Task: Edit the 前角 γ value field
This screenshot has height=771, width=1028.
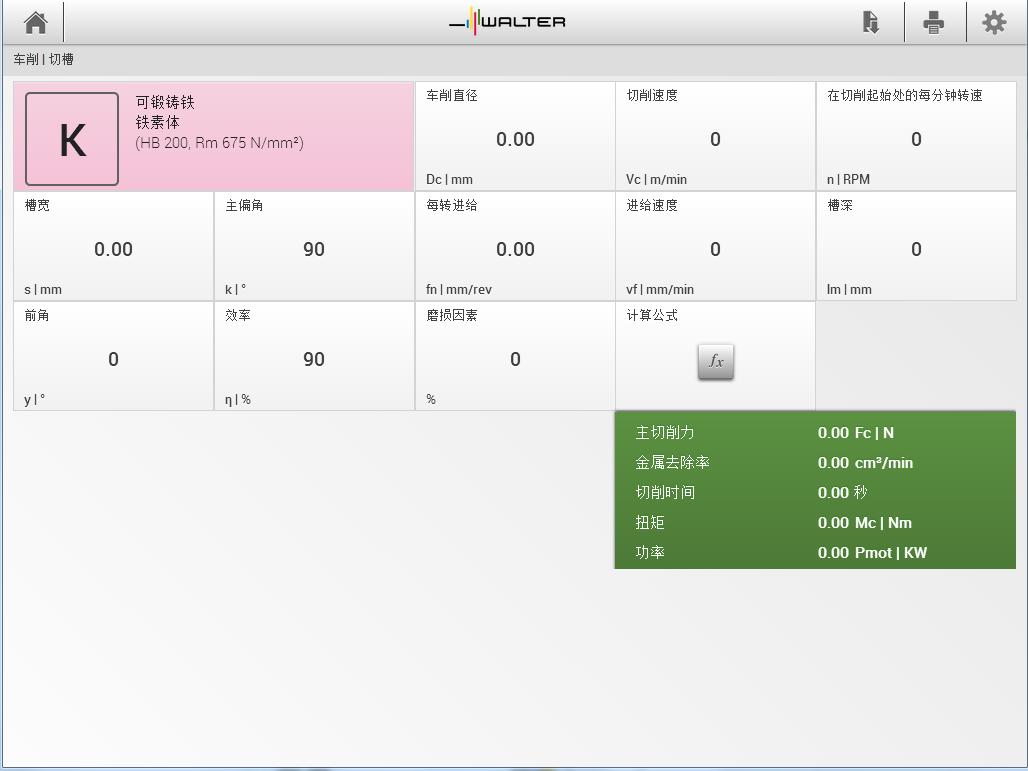Action: 113,357
